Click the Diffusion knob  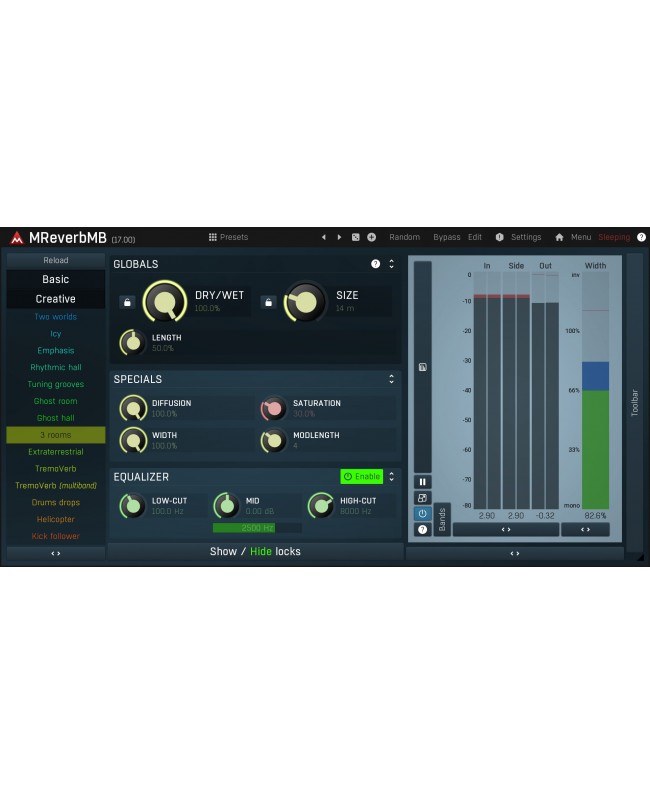tap(133, 408)
